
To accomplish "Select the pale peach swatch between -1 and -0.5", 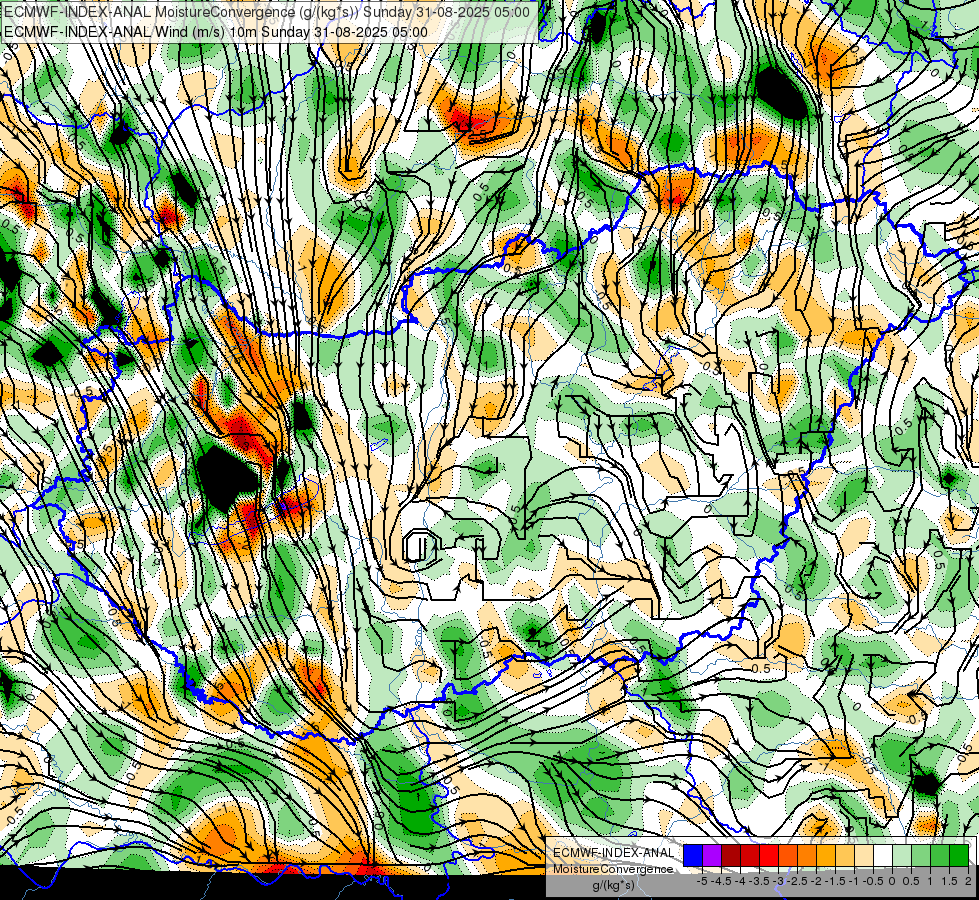I will 864,856.
